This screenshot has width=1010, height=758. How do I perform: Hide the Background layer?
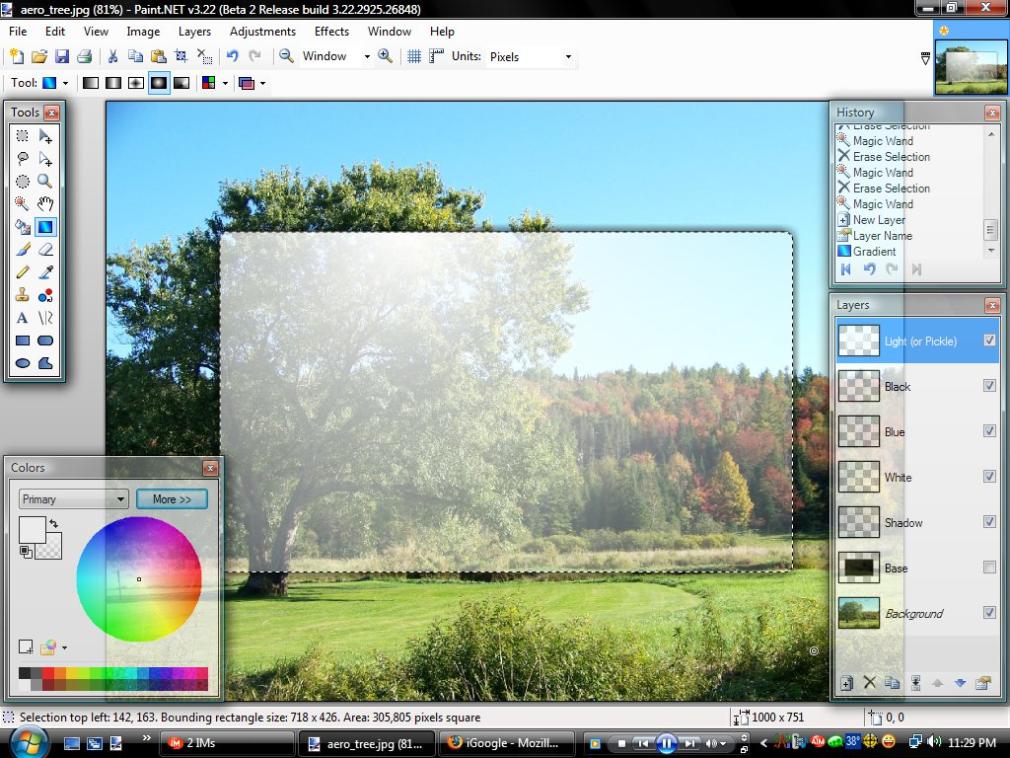[989, 613]
